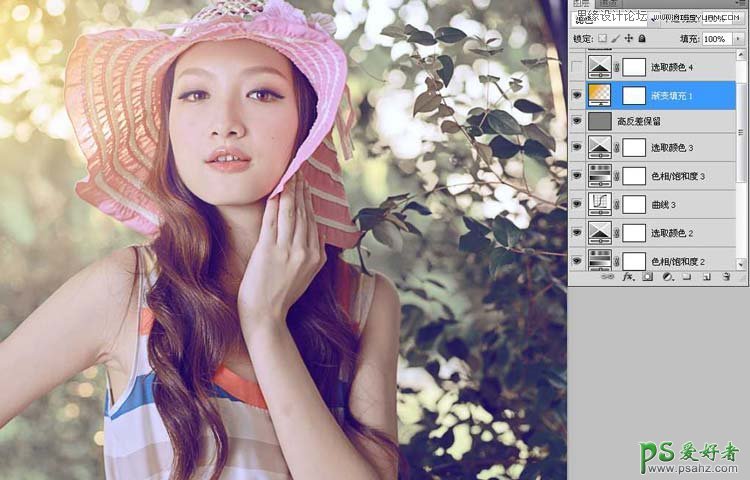Enable the lock image pixels brush icon
The height and width of the screenshot is (480, 750).
click(614, 39)
